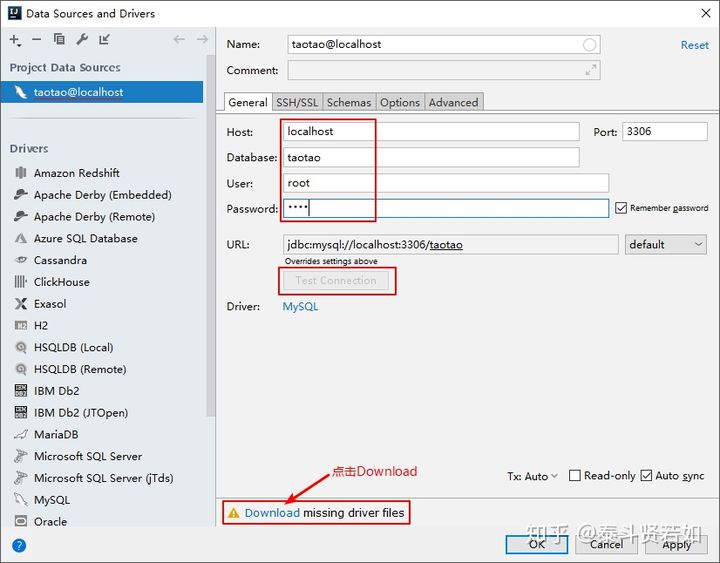Image resolution: width=720 pixels, height=563 pixels.
Task: Click the Oracle driver icon
Action: (21, 521)
